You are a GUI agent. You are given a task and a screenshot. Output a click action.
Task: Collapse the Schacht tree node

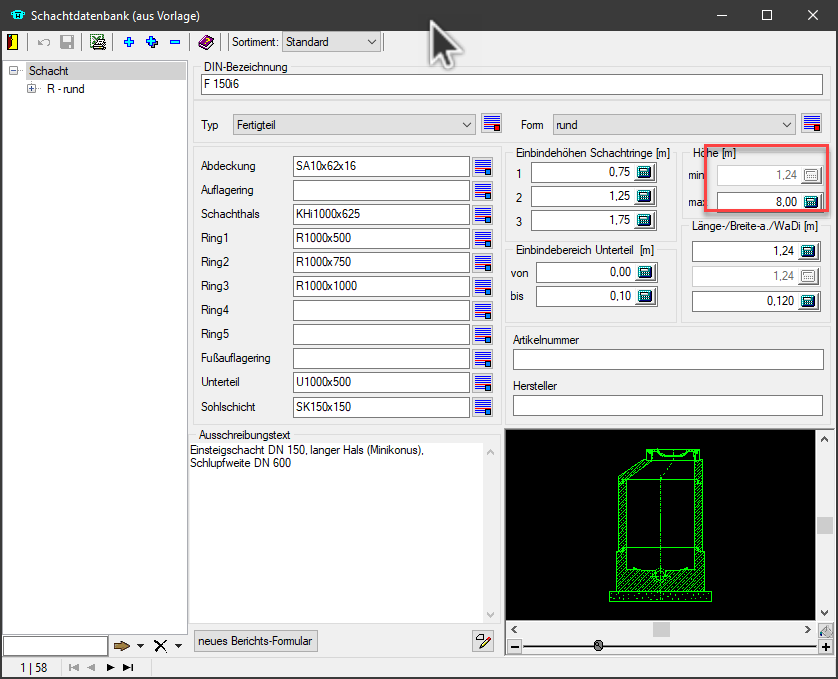[14, 71]
